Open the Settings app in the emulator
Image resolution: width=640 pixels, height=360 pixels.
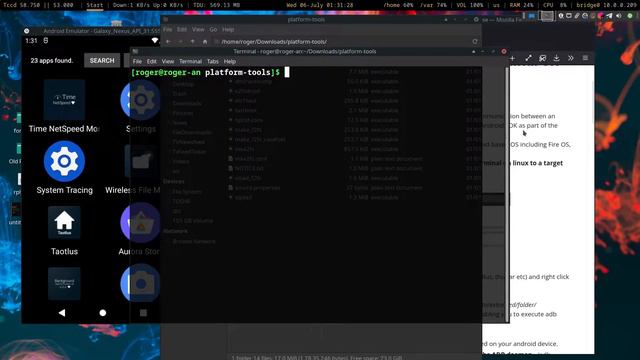(141, 107)
